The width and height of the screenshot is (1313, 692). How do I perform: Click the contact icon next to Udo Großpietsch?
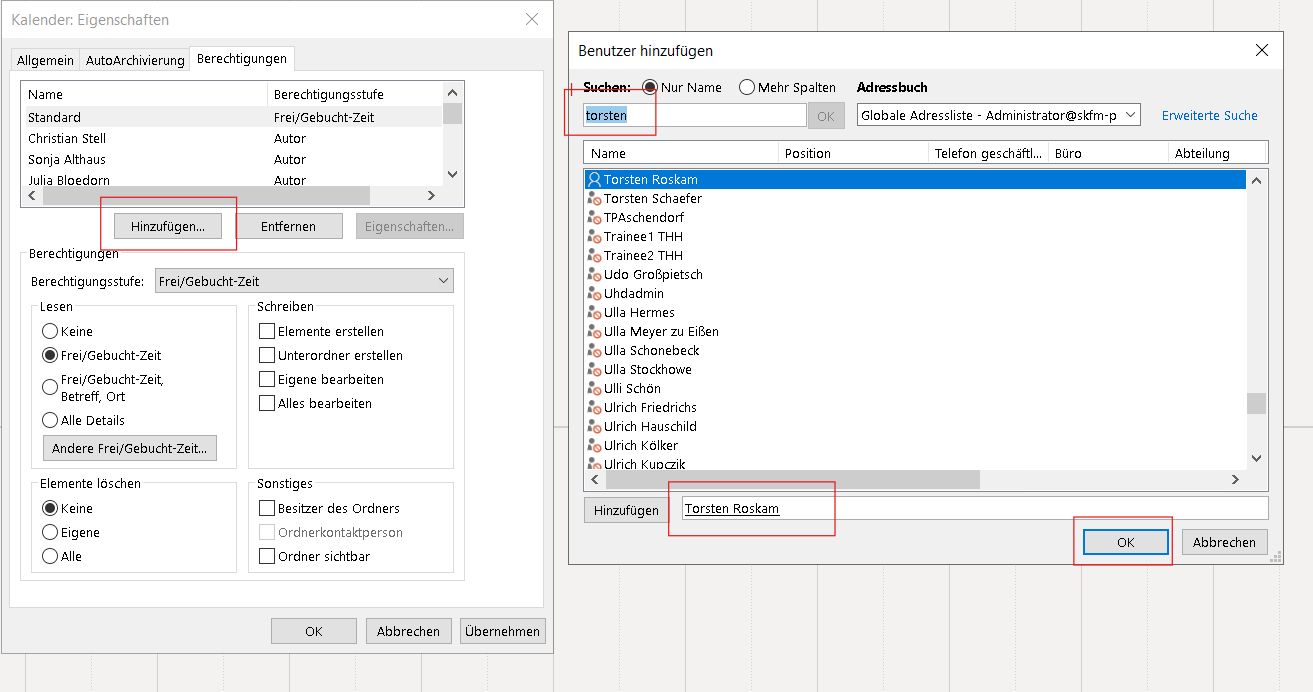click(x=594, y=275)
